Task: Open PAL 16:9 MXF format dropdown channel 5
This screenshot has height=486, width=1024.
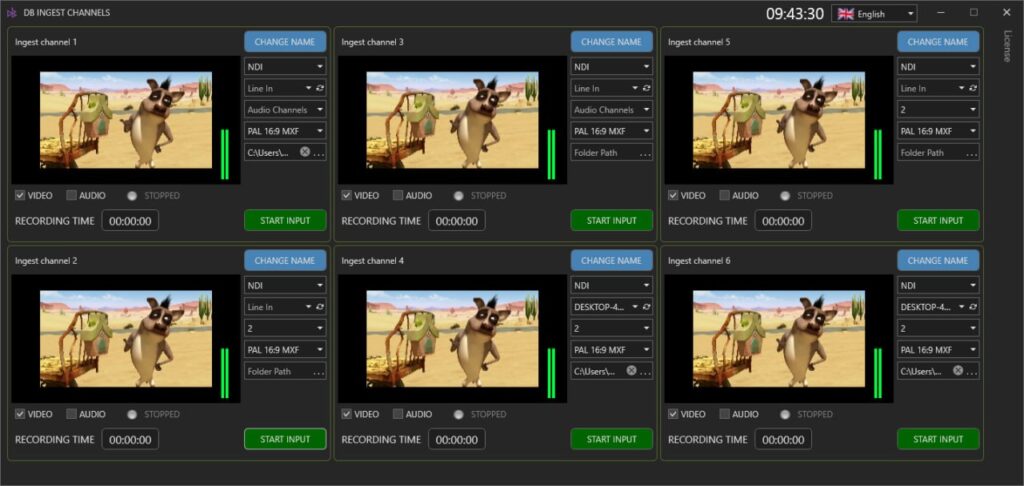Action: (938, 131)
